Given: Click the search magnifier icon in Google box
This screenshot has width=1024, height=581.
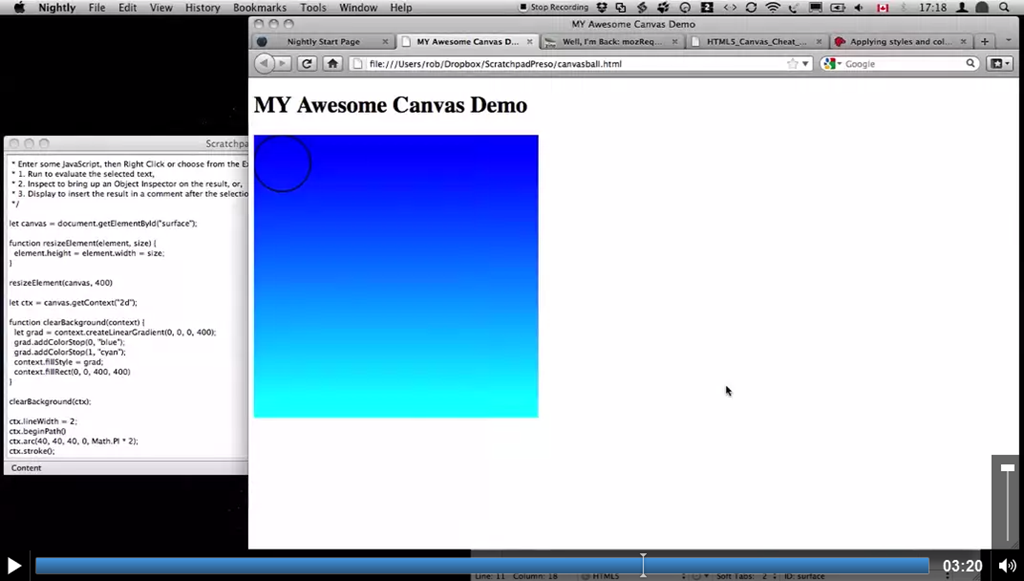Looking at the screenshot, I should point(970,64).
